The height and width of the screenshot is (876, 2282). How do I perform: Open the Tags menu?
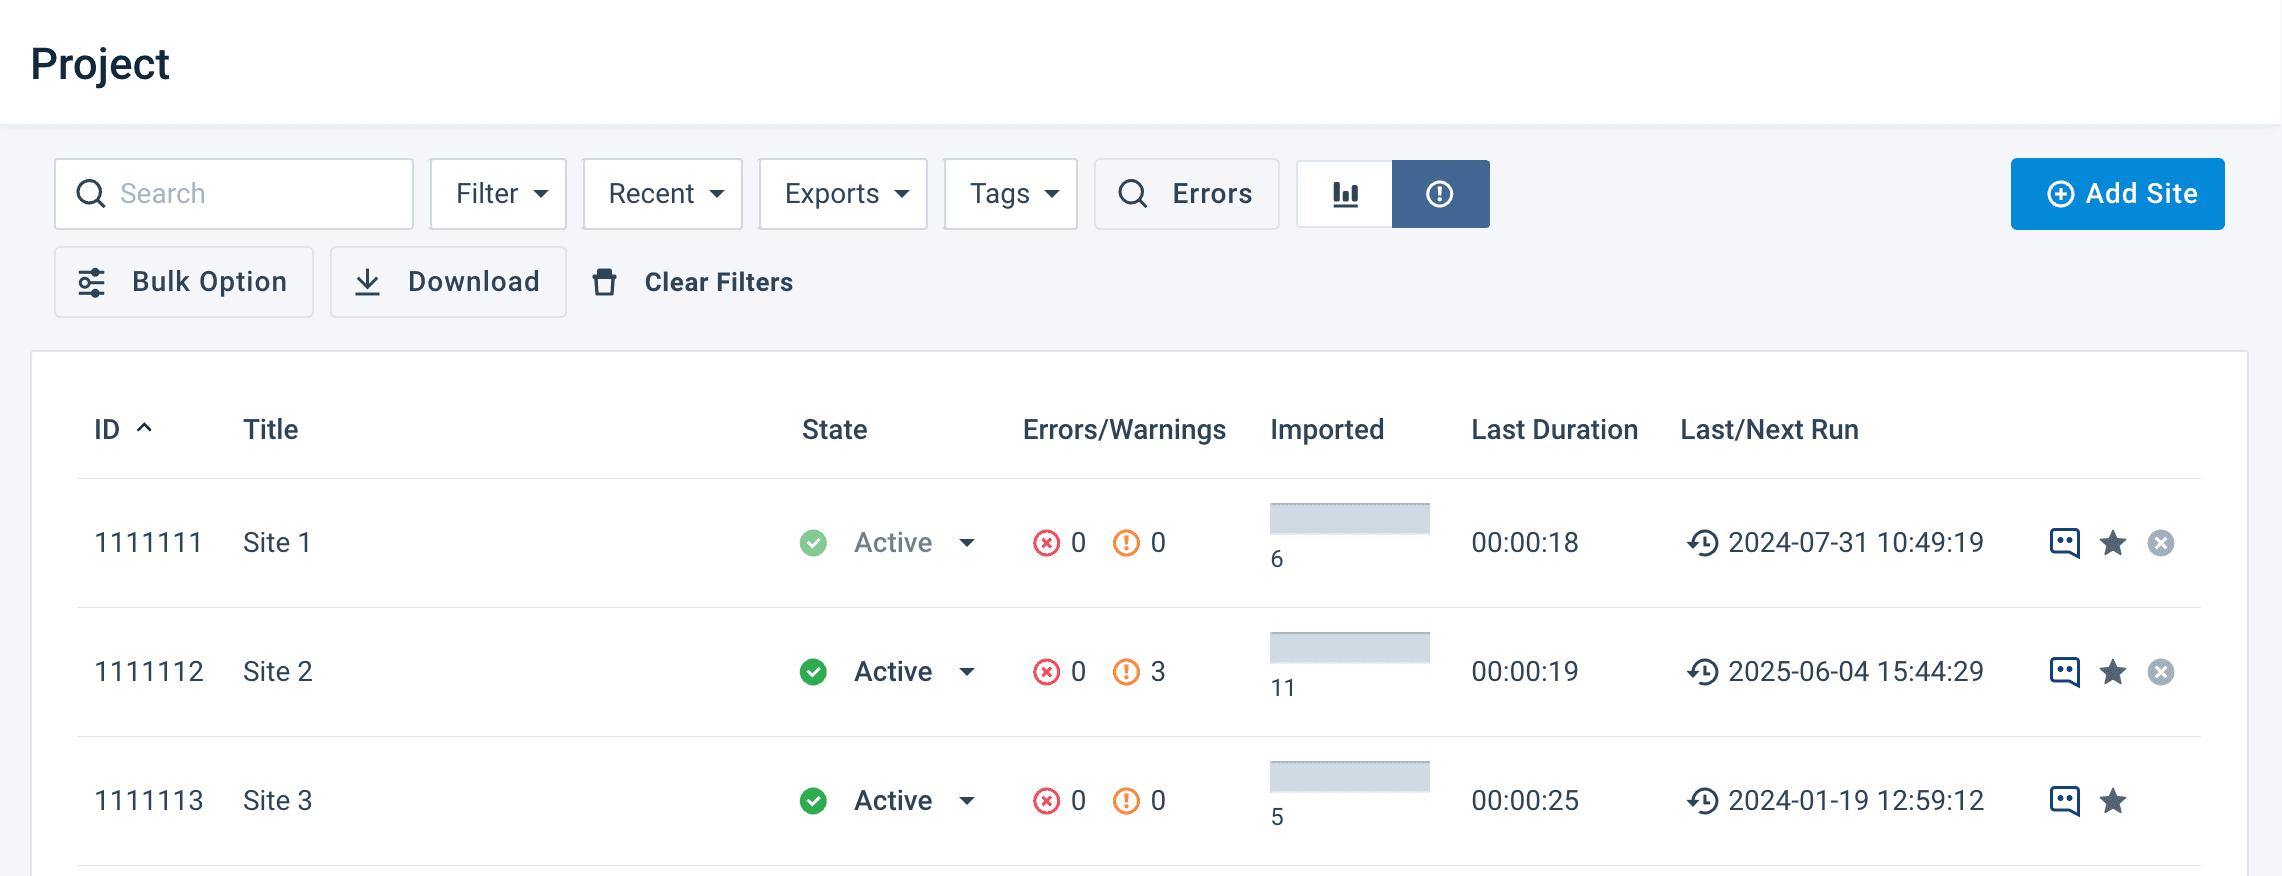[1010, 194]
